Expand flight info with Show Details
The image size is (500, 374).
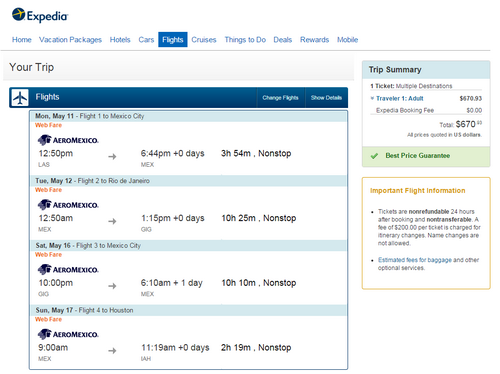click(326, 98)
